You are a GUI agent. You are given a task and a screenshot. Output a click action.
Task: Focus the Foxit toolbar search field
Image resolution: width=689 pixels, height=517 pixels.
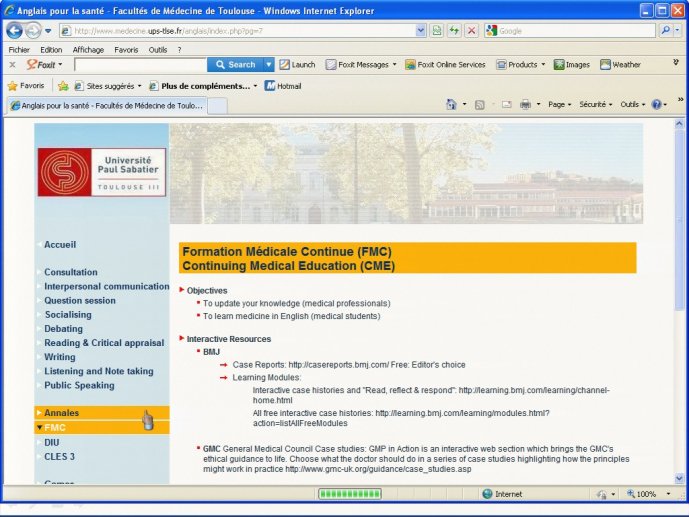pos(140,65)
